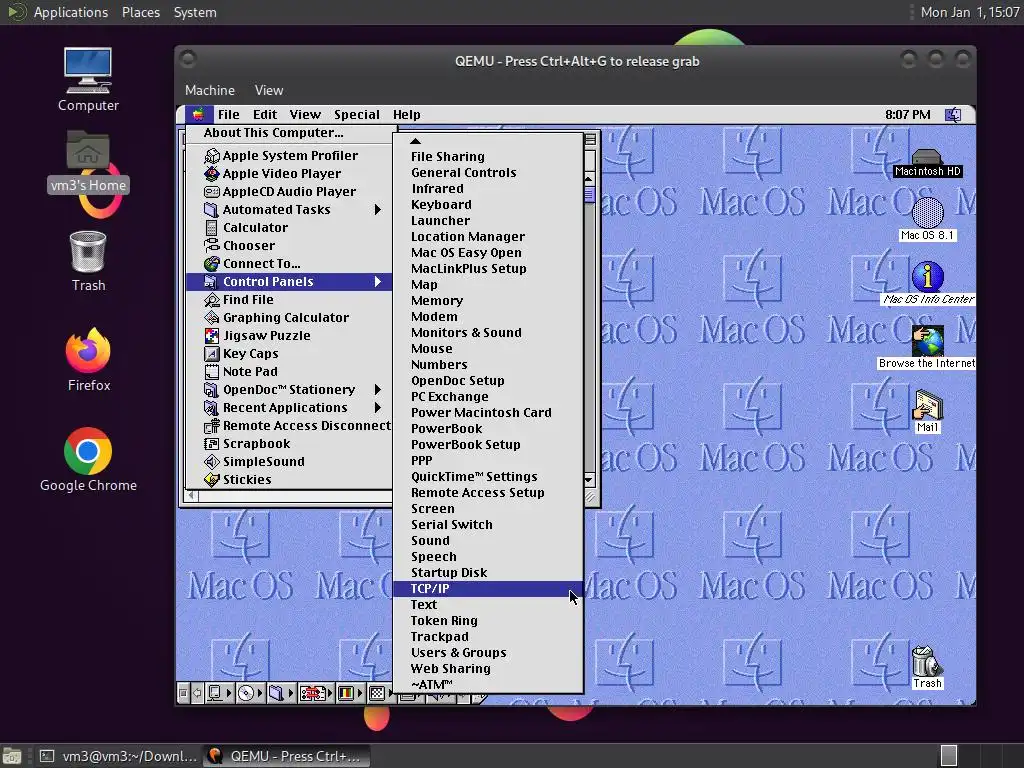Open Monitors & Sound control panel

pyautogui.click(x=488, y=332)
